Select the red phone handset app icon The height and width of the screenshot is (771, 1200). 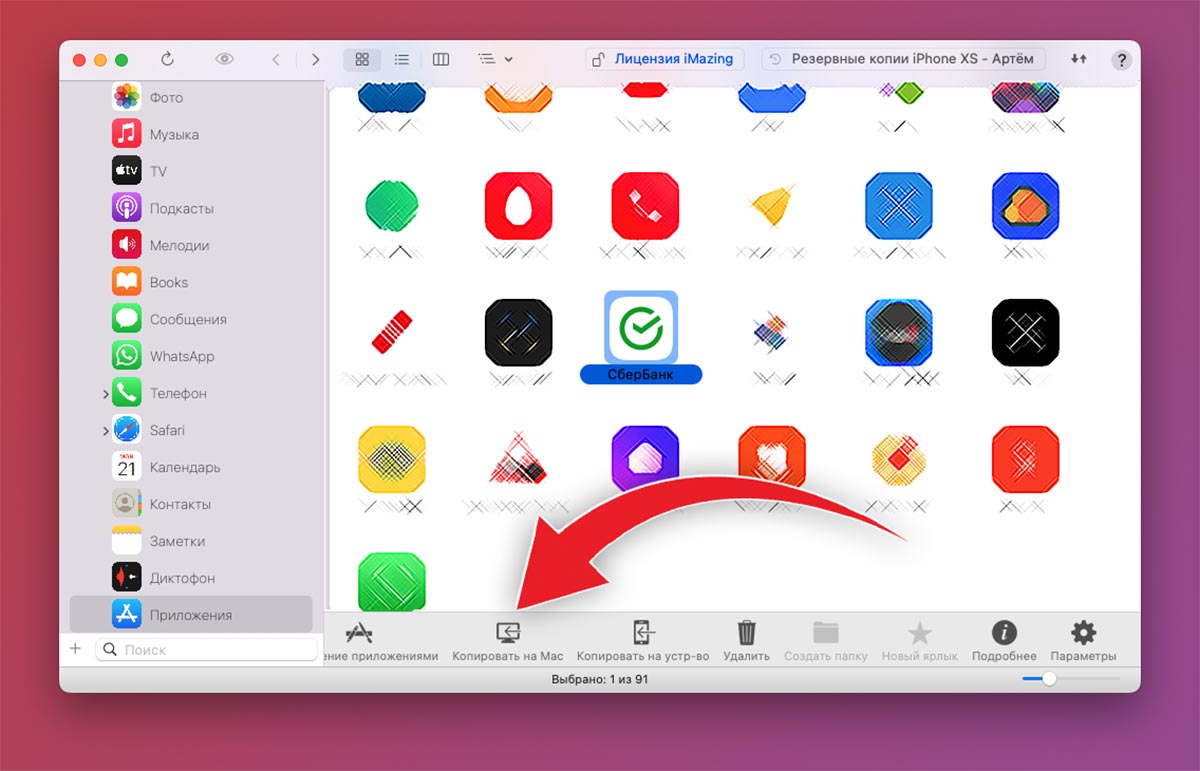pos(645,206)
